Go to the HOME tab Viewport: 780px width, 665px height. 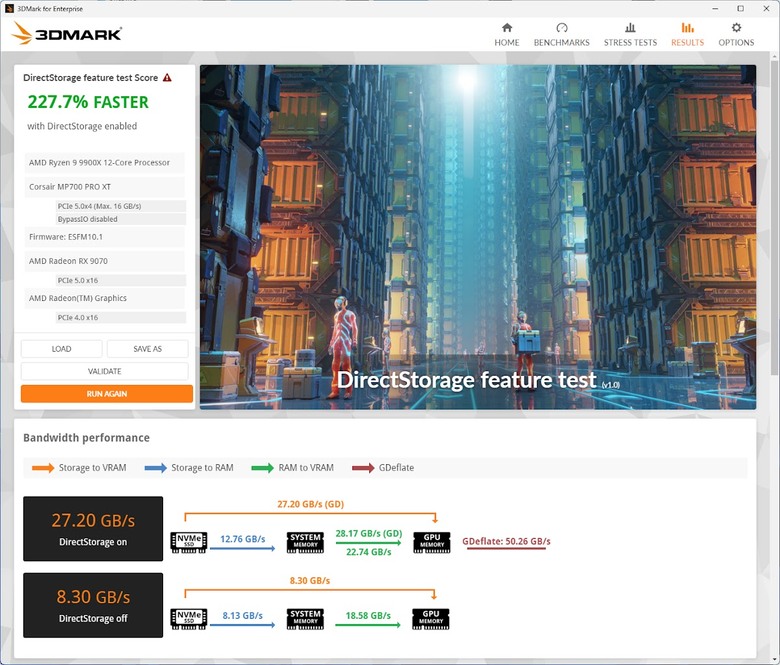506,35
